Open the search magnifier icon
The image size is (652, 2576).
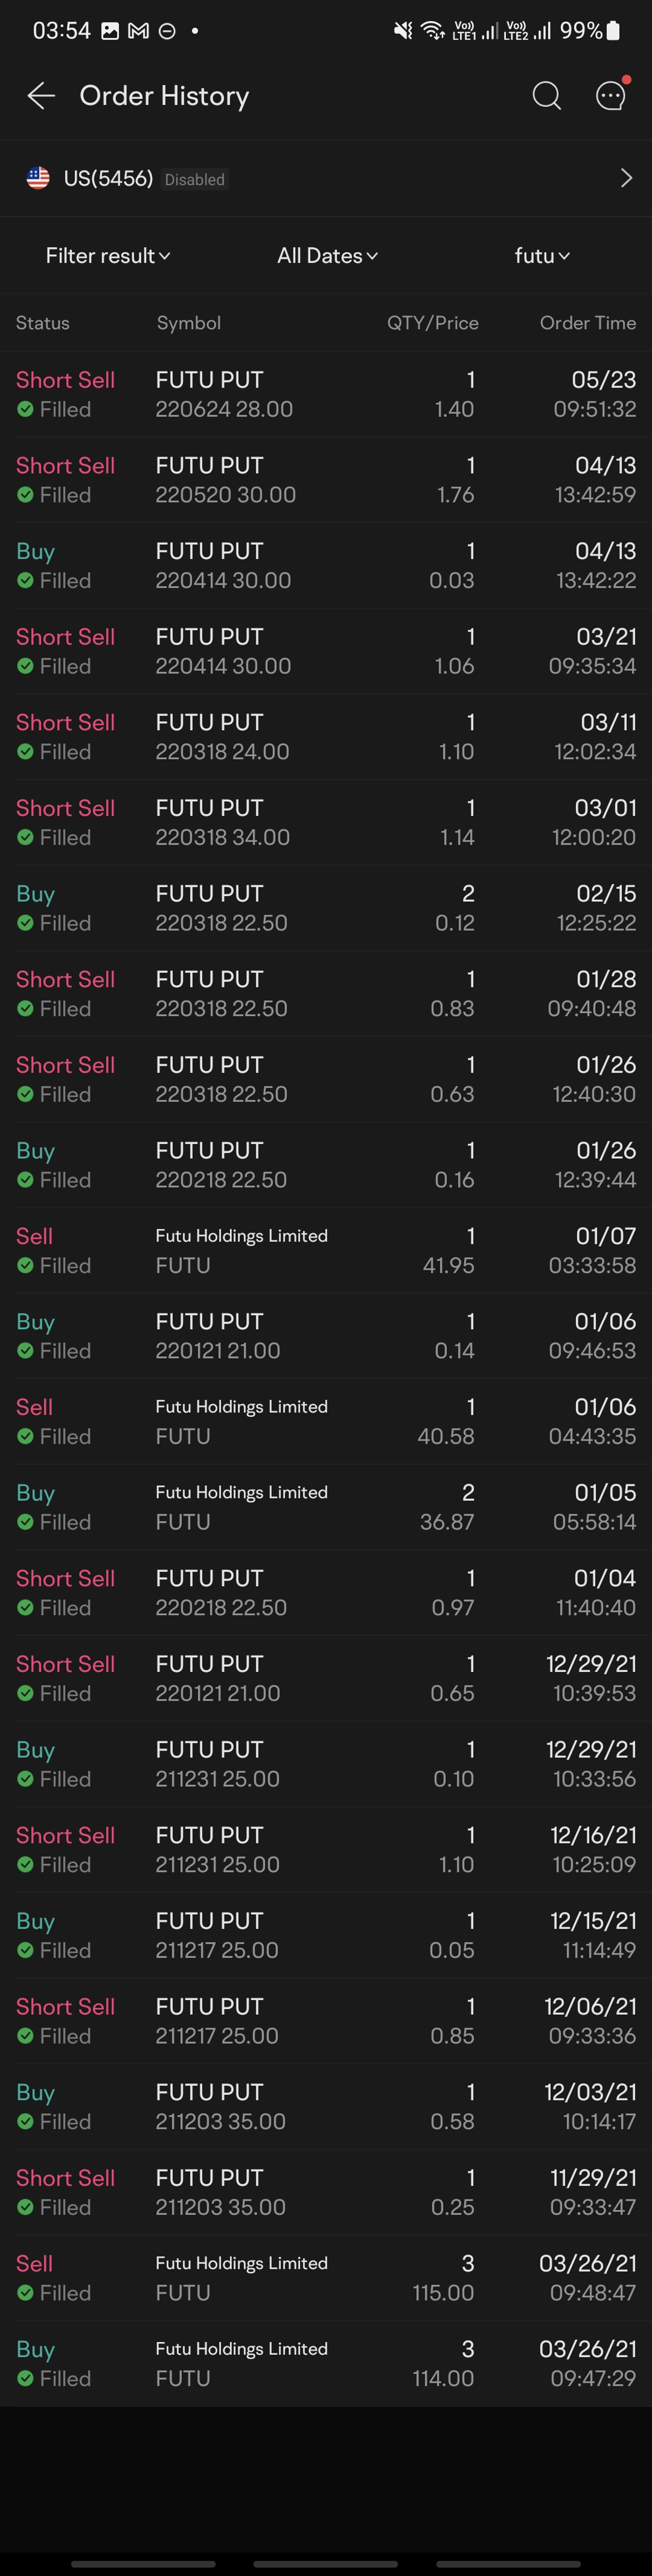pos(546,96)
